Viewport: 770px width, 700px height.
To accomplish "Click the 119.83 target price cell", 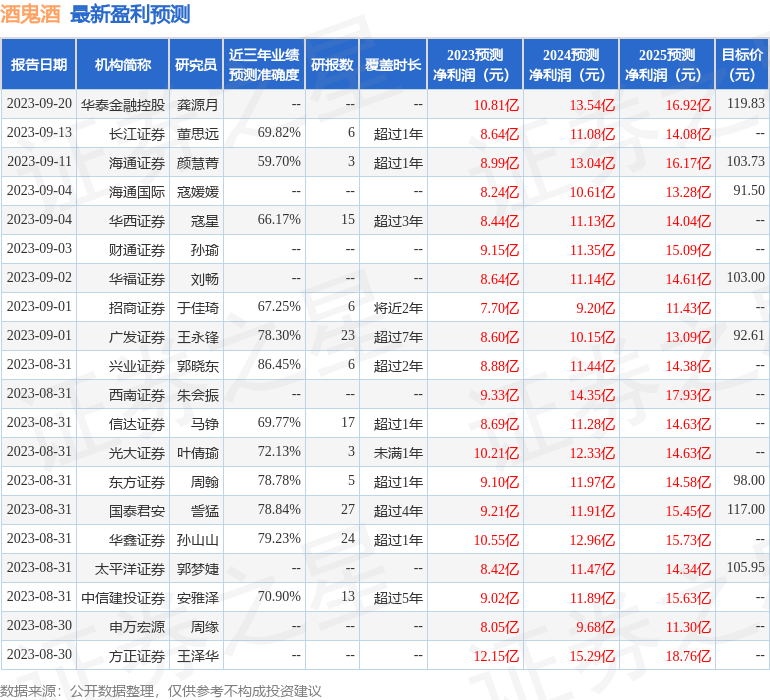I will pos(746,104).
